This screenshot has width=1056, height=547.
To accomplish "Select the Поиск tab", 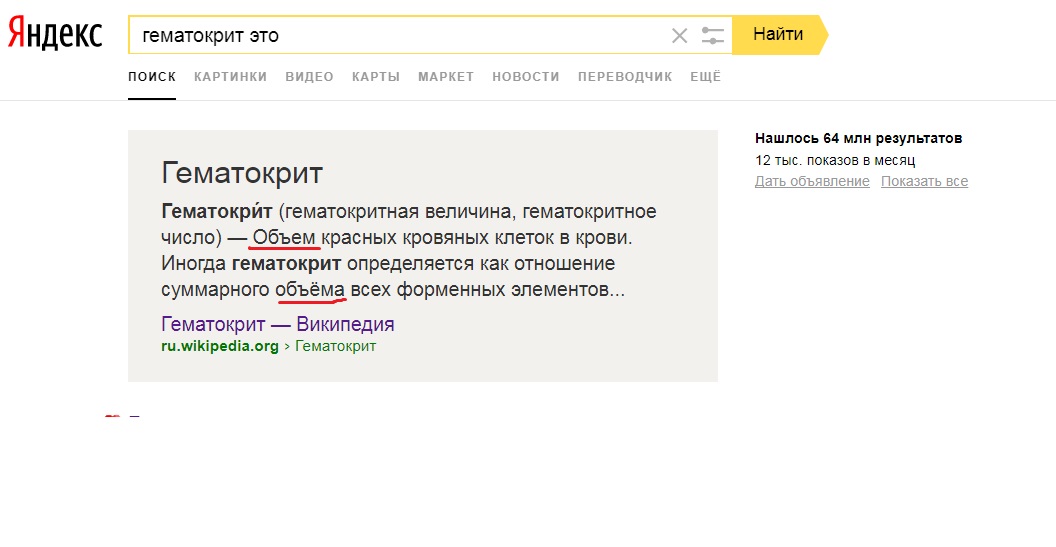I will [152, 77].
